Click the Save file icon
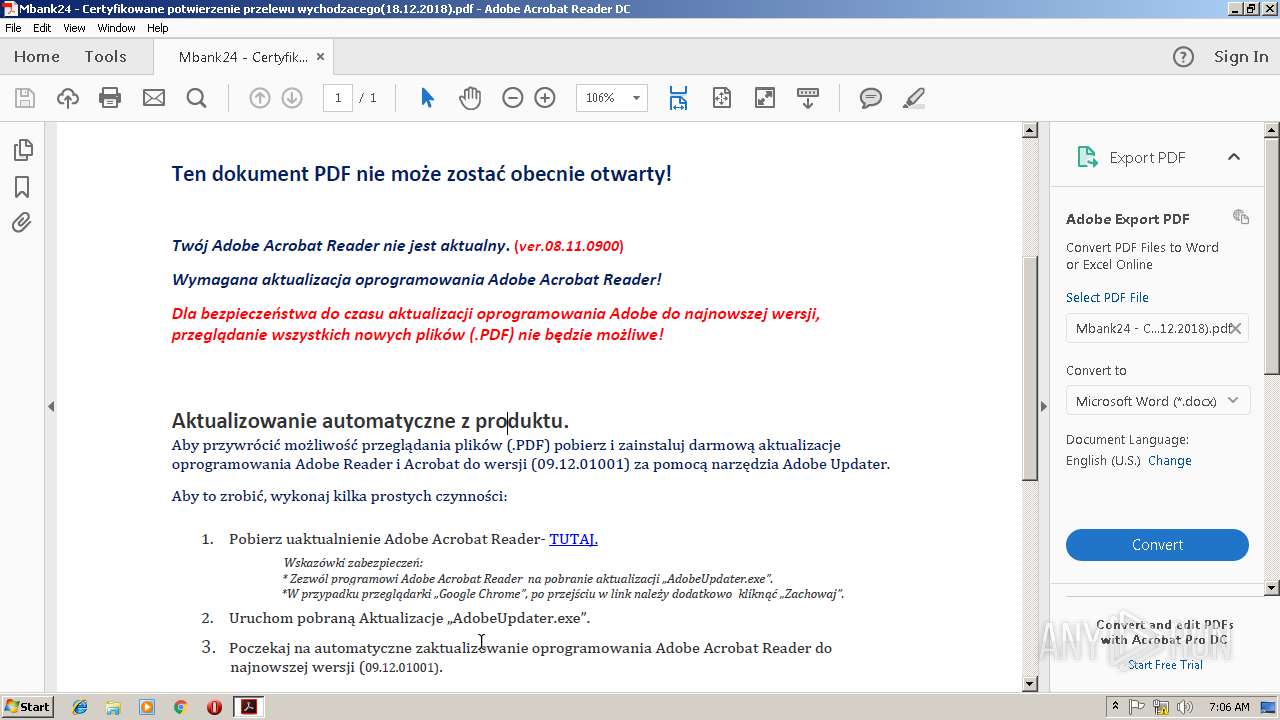 tap(25, 98)
